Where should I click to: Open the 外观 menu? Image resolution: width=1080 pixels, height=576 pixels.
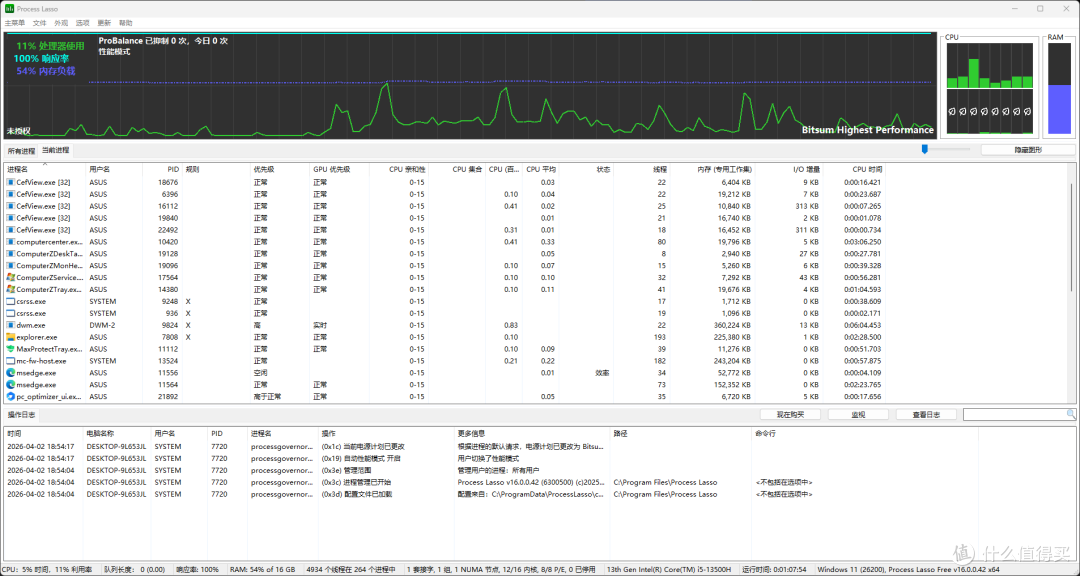(61, 23)
